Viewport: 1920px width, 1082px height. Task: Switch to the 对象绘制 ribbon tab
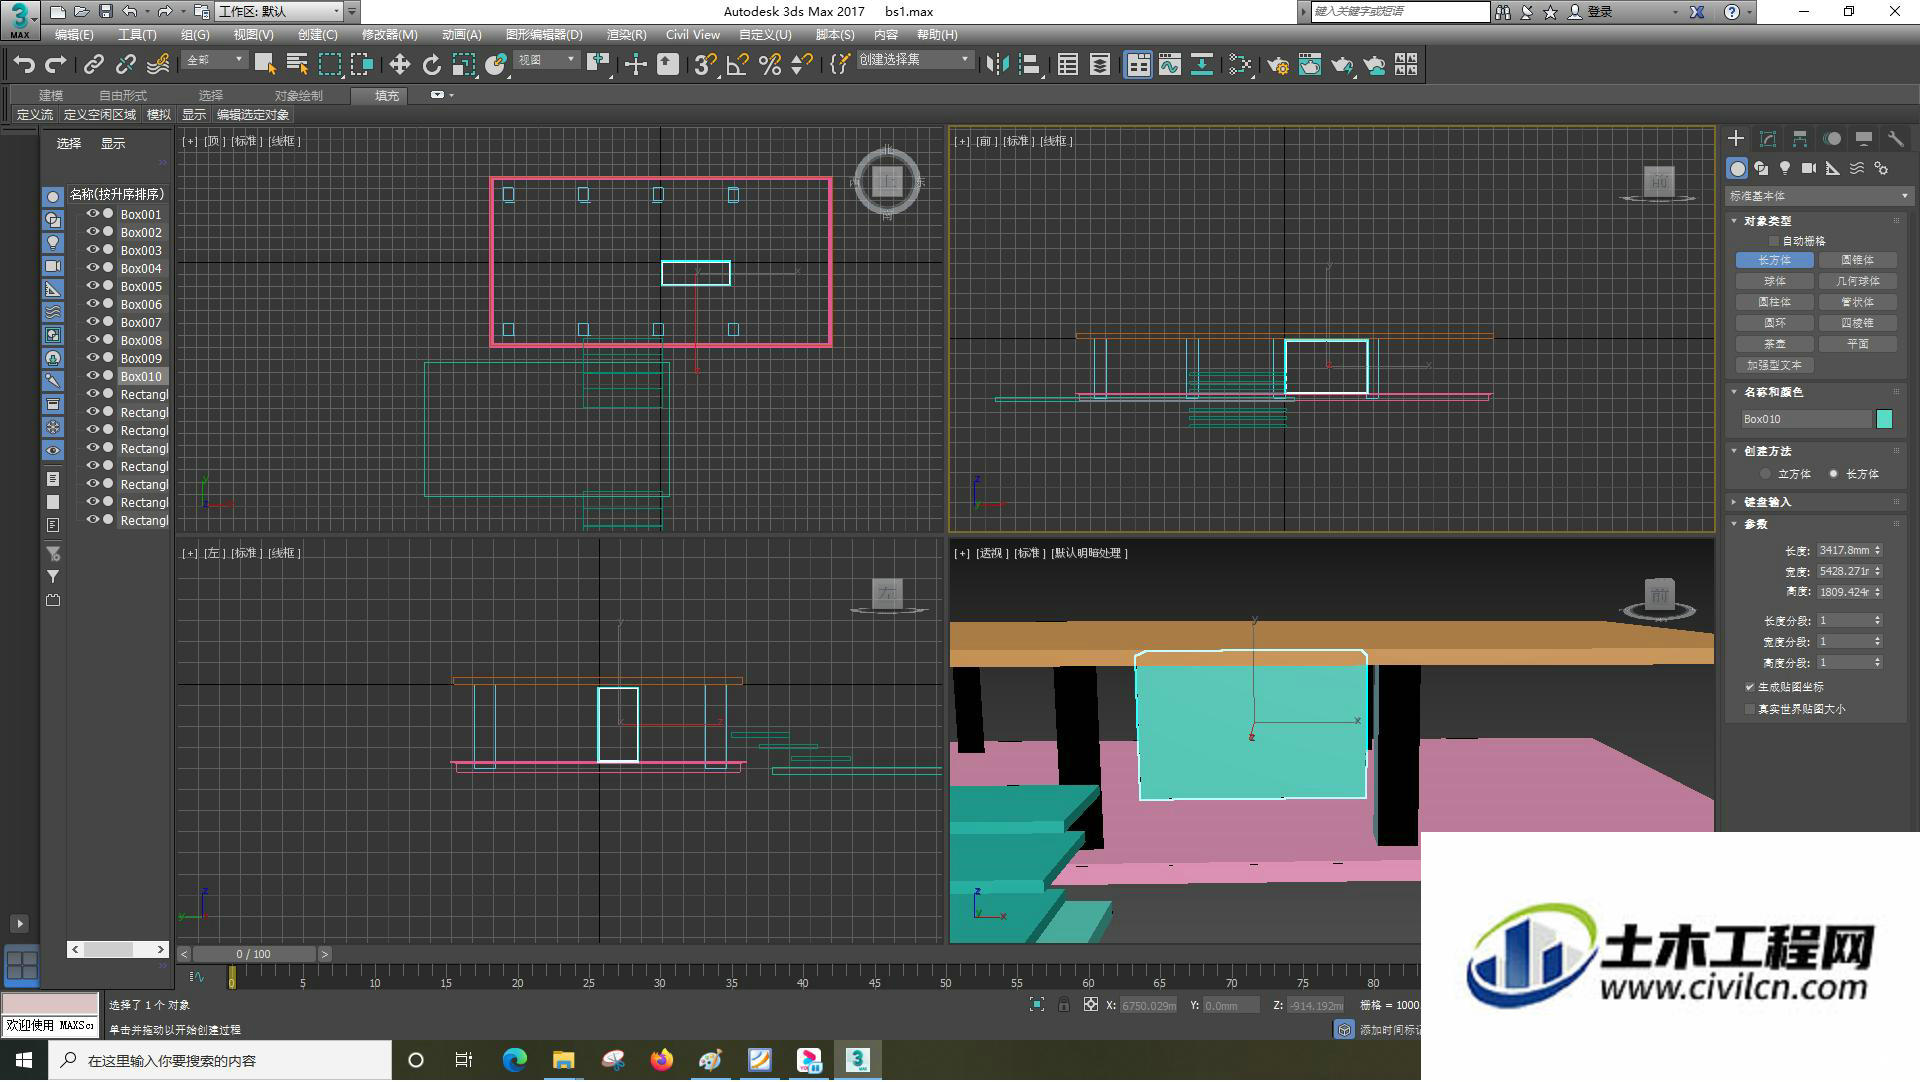[298, 95]
